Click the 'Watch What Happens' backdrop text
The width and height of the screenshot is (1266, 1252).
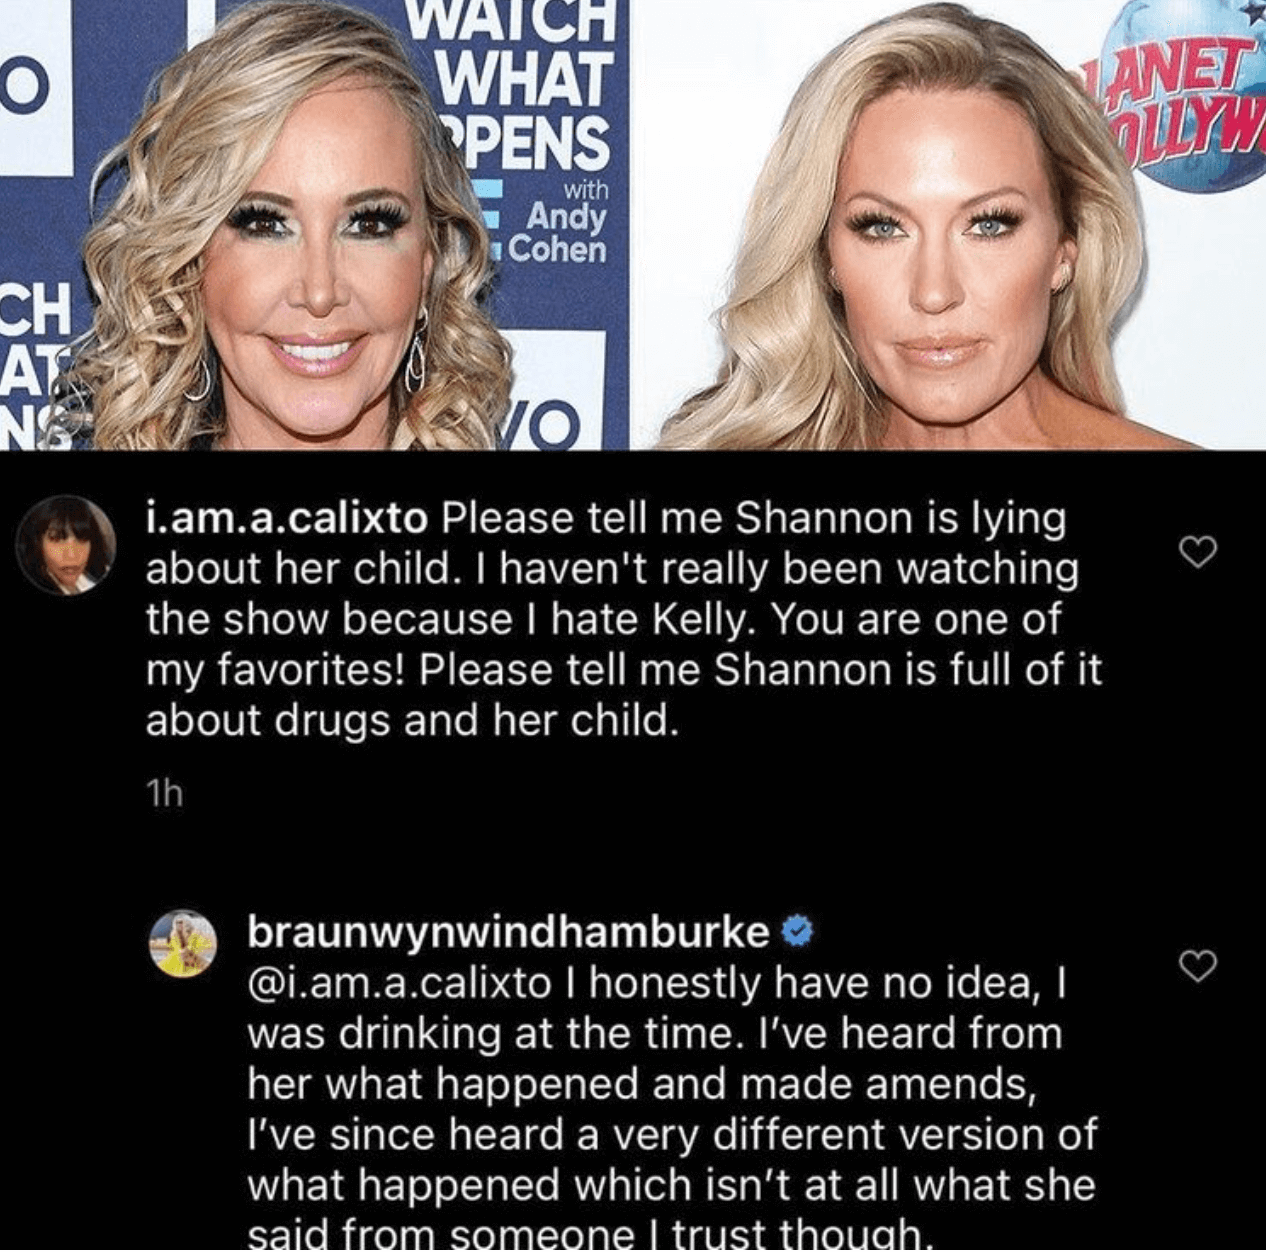coord(526,82)
